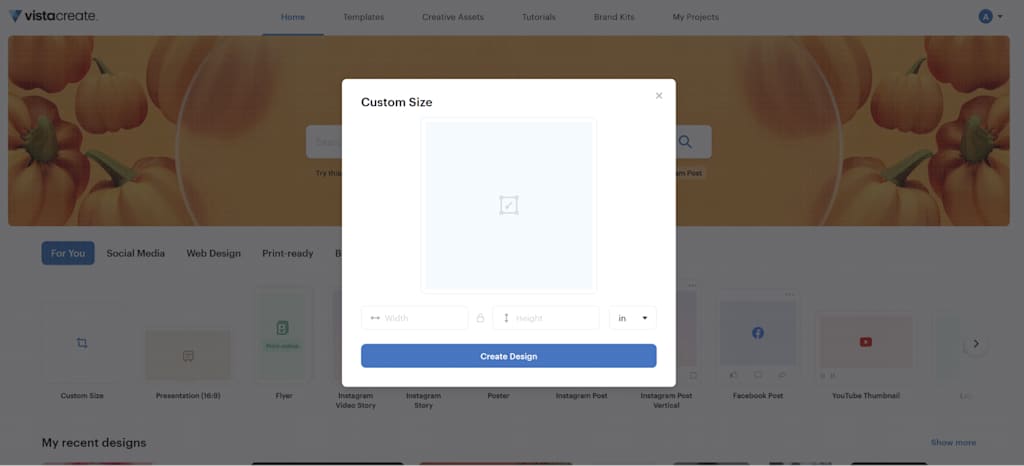Select the Web Design category tab
Viewport: 1024px width, 466px height.
click(x=214, y=253)
